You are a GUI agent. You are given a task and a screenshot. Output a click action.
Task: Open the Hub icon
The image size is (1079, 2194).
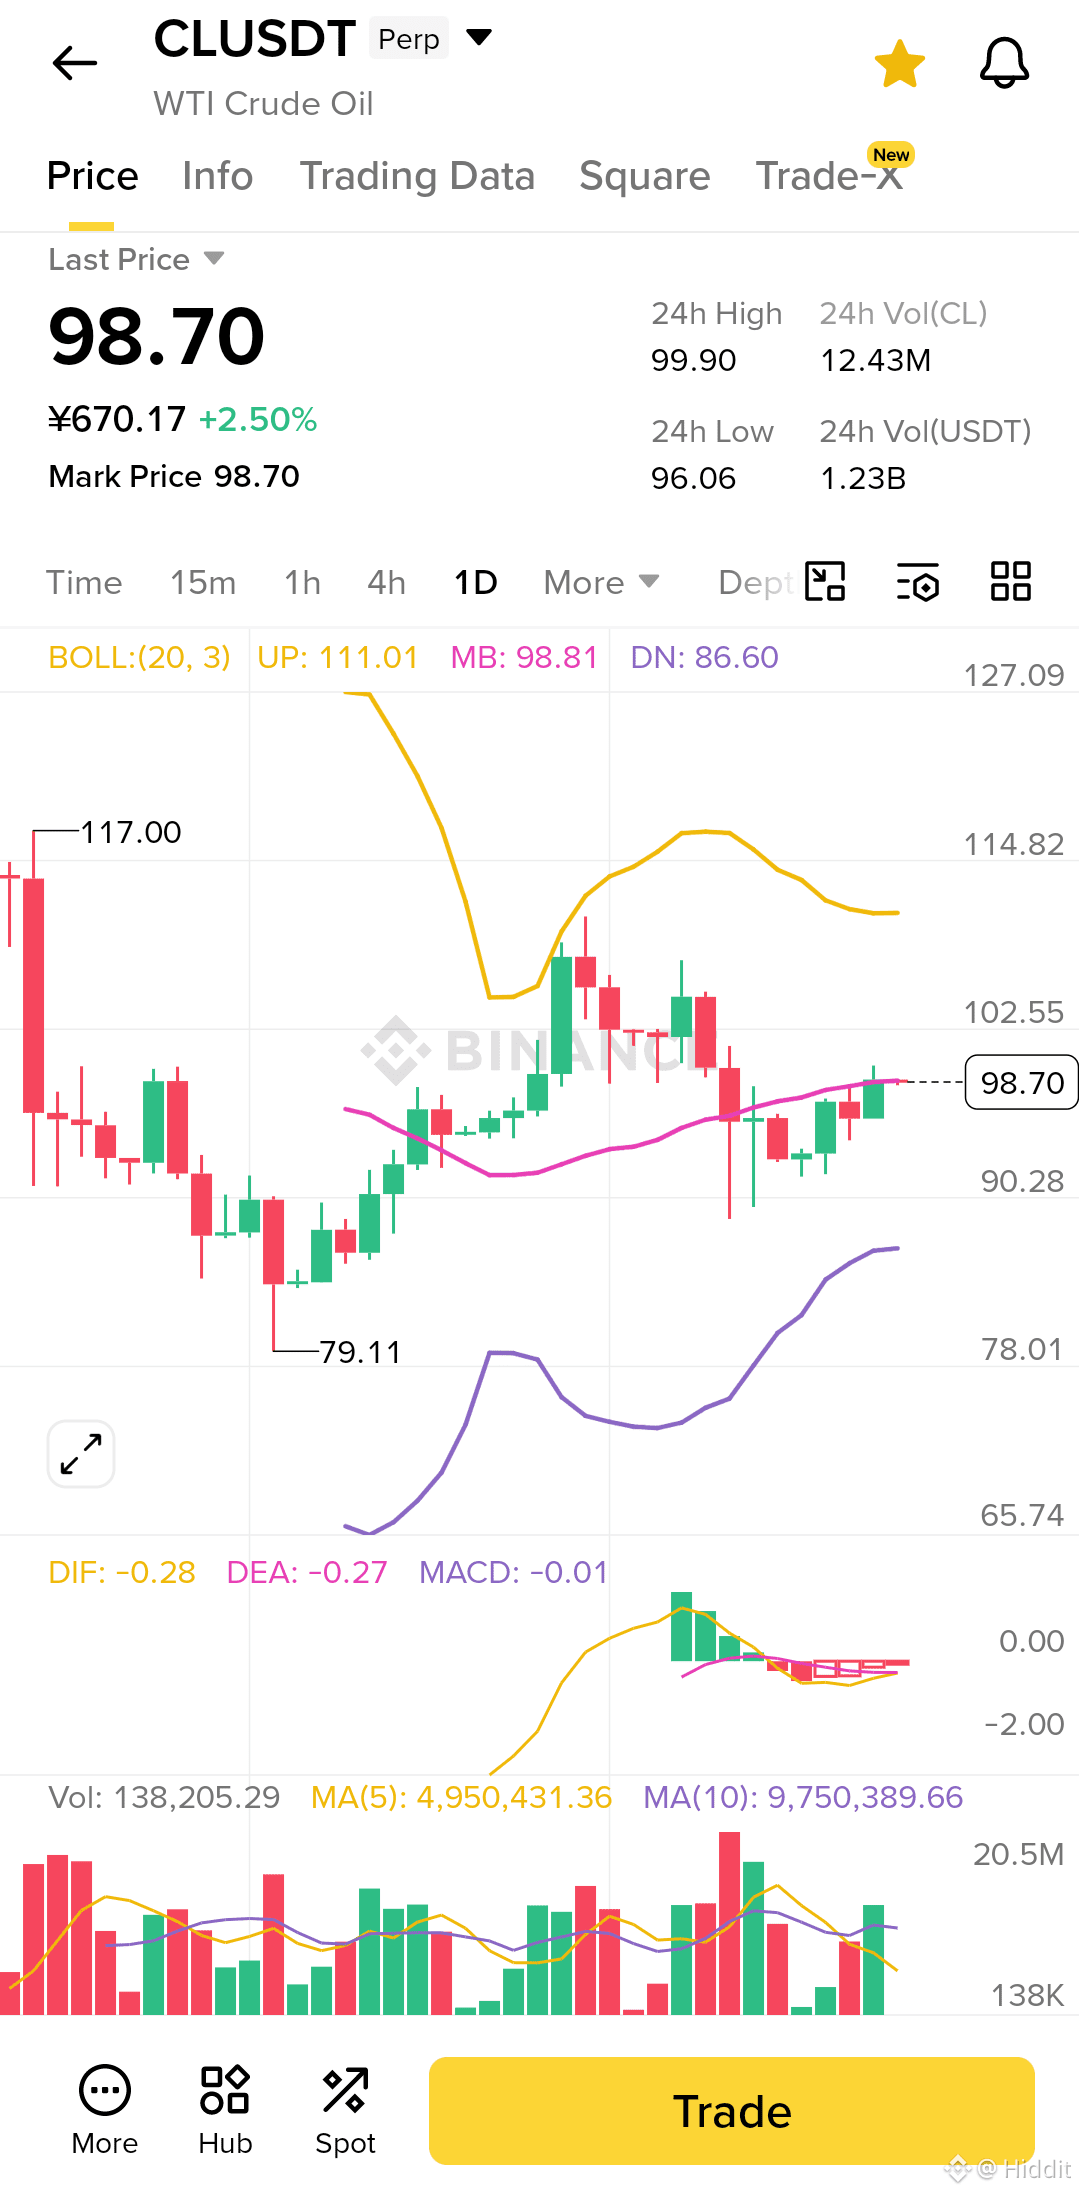(225, 2110)
